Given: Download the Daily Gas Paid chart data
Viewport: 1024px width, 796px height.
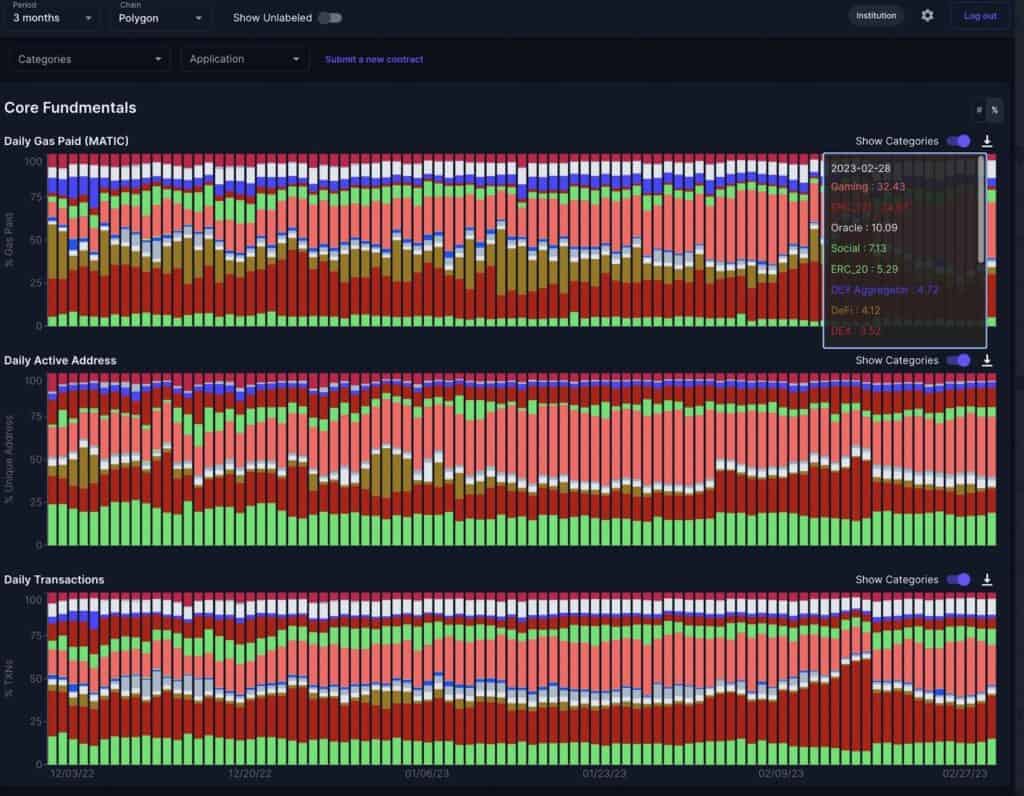Looking at the screenshot, I should 987,141.
